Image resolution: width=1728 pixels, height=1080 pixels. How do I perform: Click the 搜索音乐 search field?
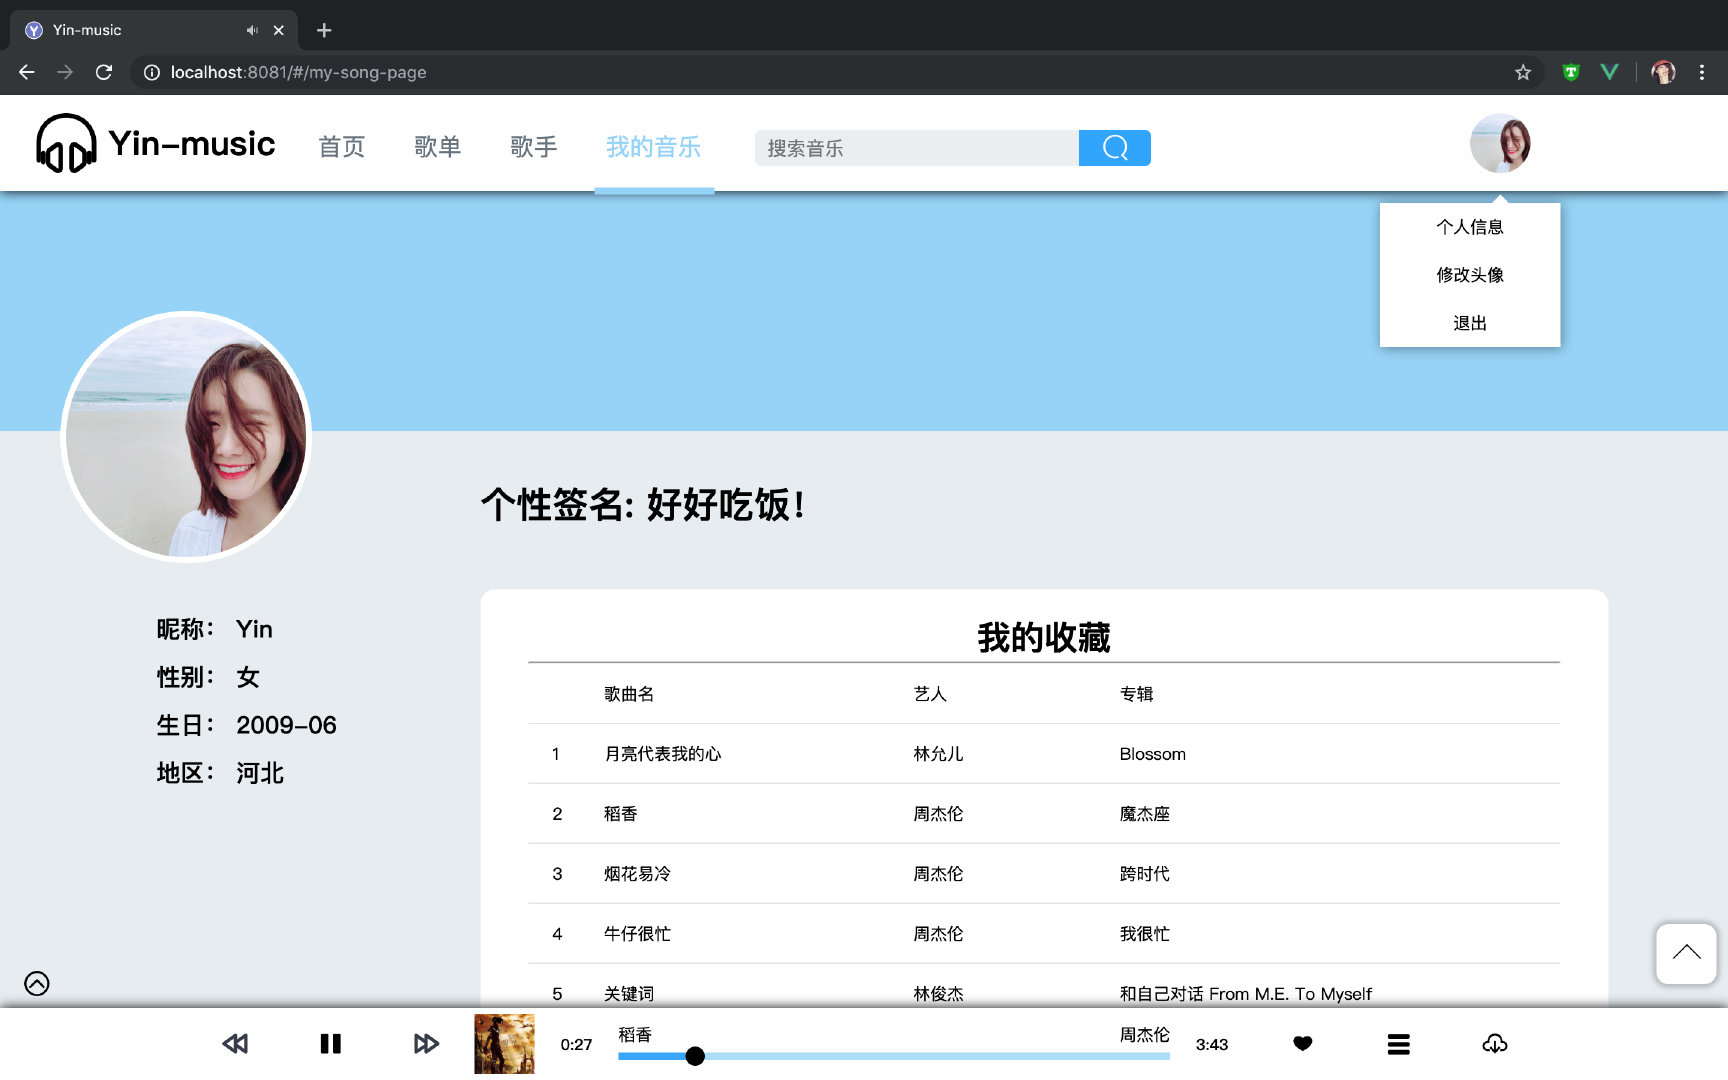coord(917,148)
